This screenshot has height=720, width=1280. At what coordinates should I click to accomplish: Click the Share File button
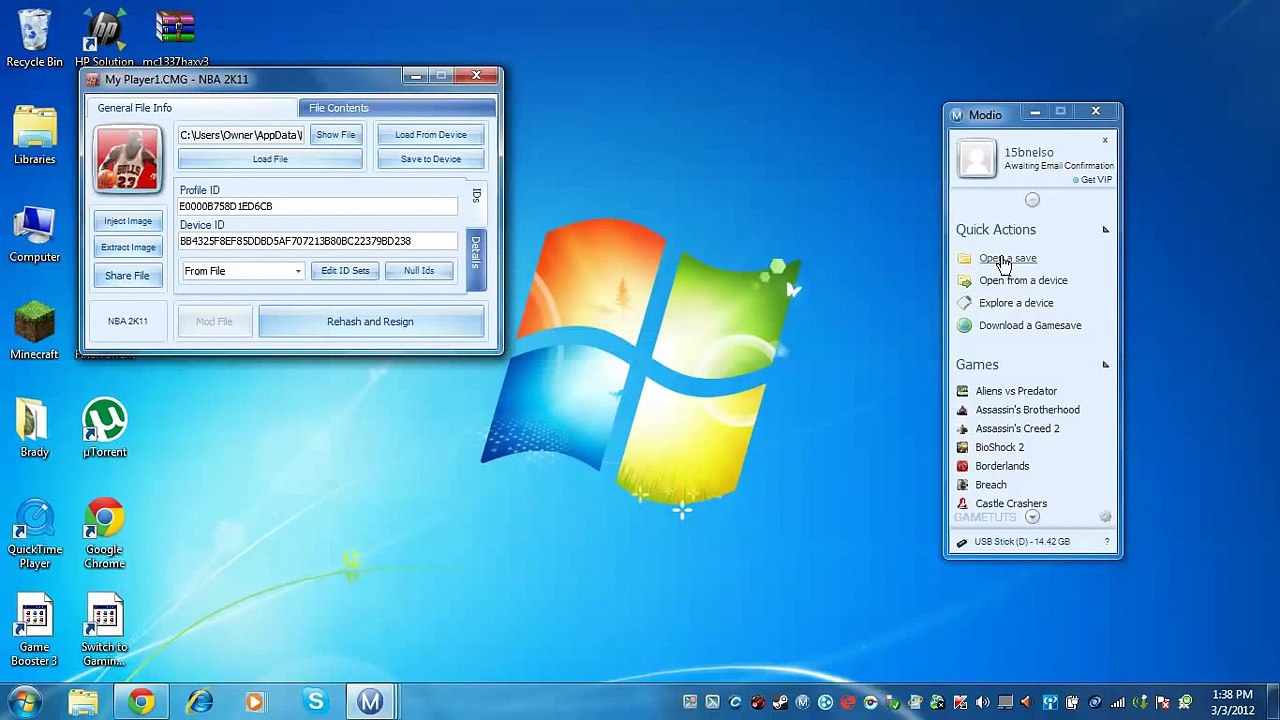click(127, 276)
